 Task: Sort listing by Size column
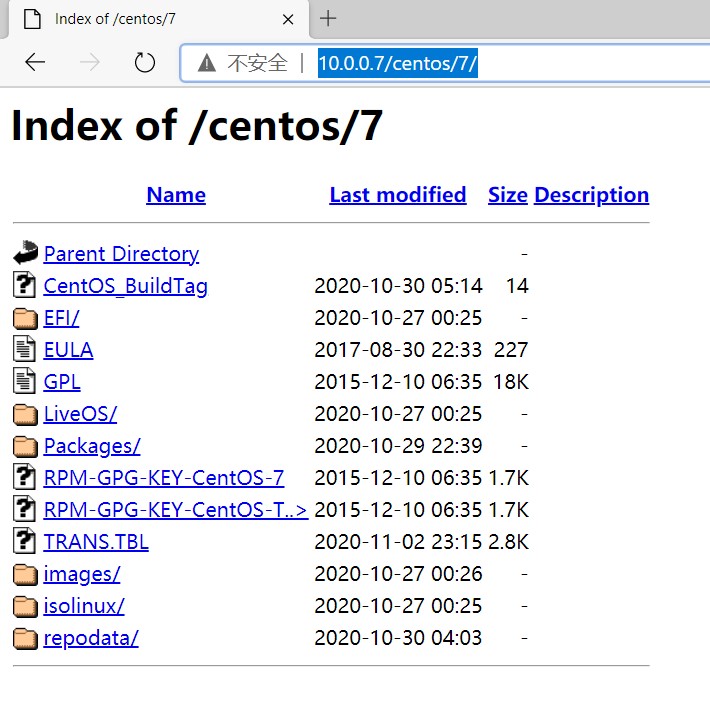[x=507, y=195]
